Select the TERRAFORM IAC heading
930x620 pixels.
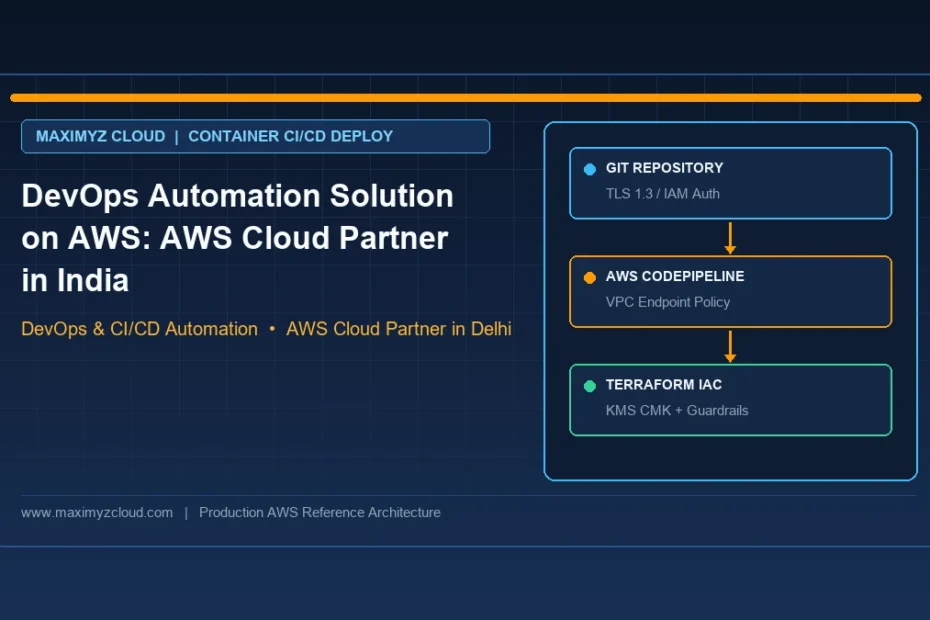click(x=664, y=385)
